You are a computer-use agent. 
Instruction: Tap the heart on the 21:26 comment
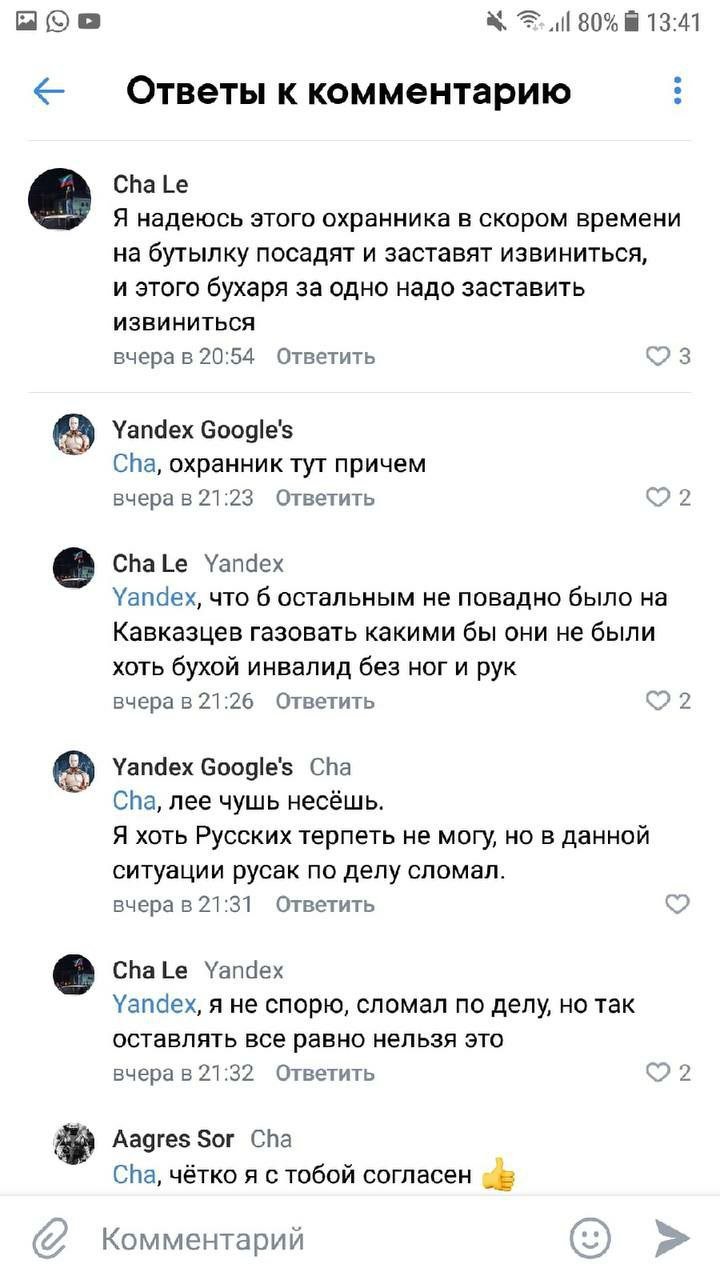(658, 701)
